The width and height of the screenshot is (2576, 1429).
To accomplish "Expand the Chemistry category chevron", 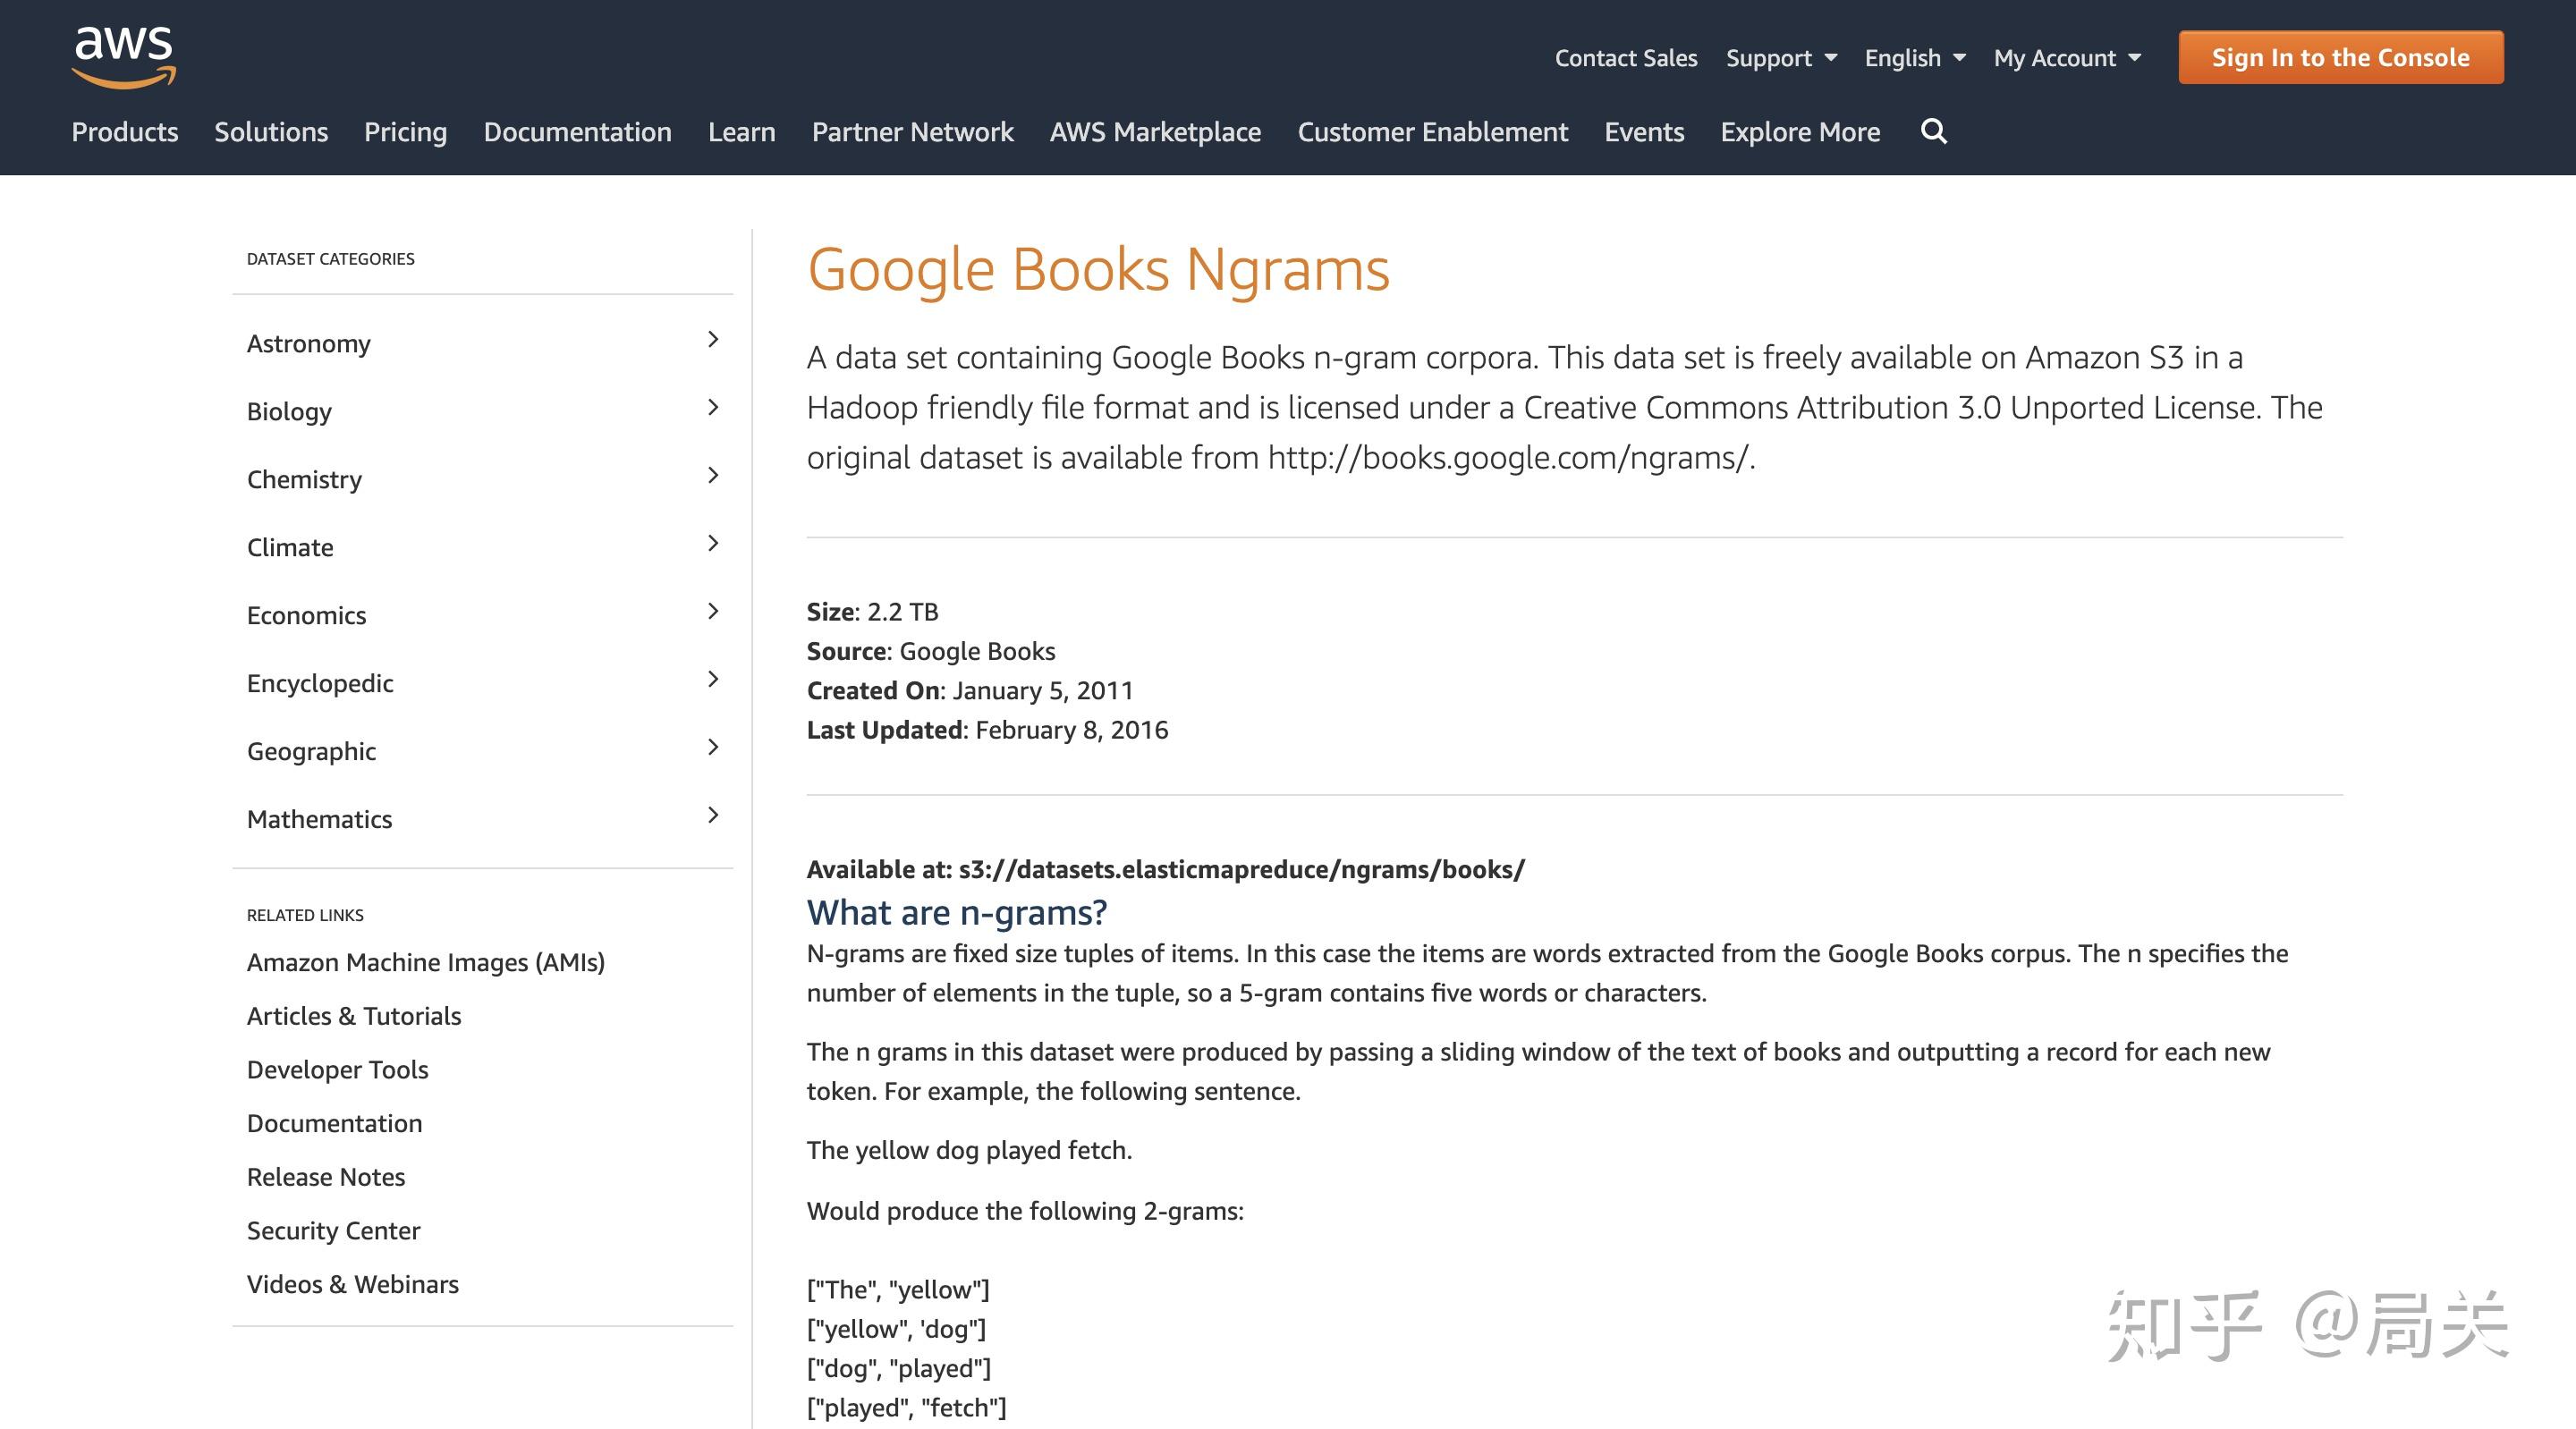I will [712, 476].
